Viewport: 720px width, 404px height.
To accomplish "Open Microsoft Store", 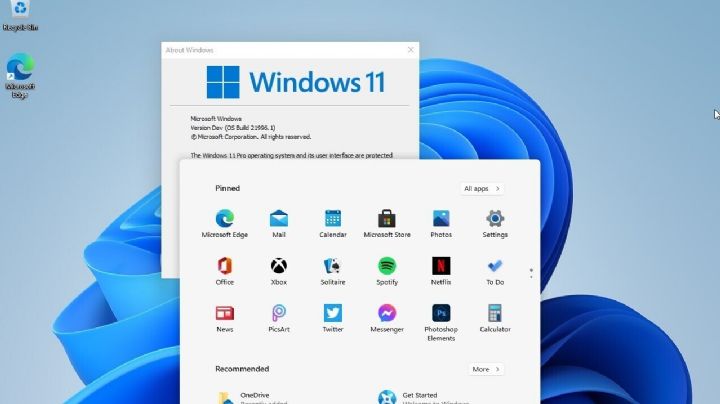I will (x=387, y=224).
